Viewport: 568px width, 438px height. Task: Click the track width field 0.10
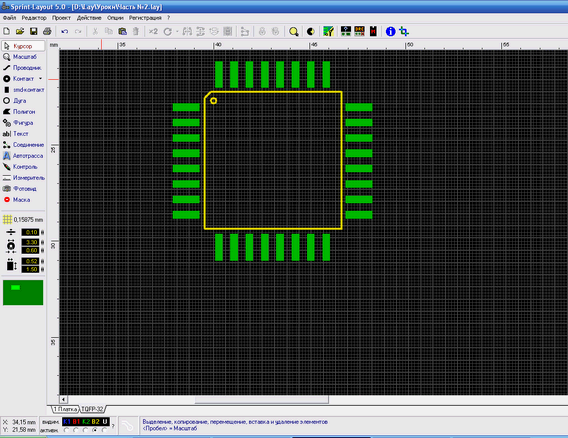pyautogui.click(x=30, y=232)
